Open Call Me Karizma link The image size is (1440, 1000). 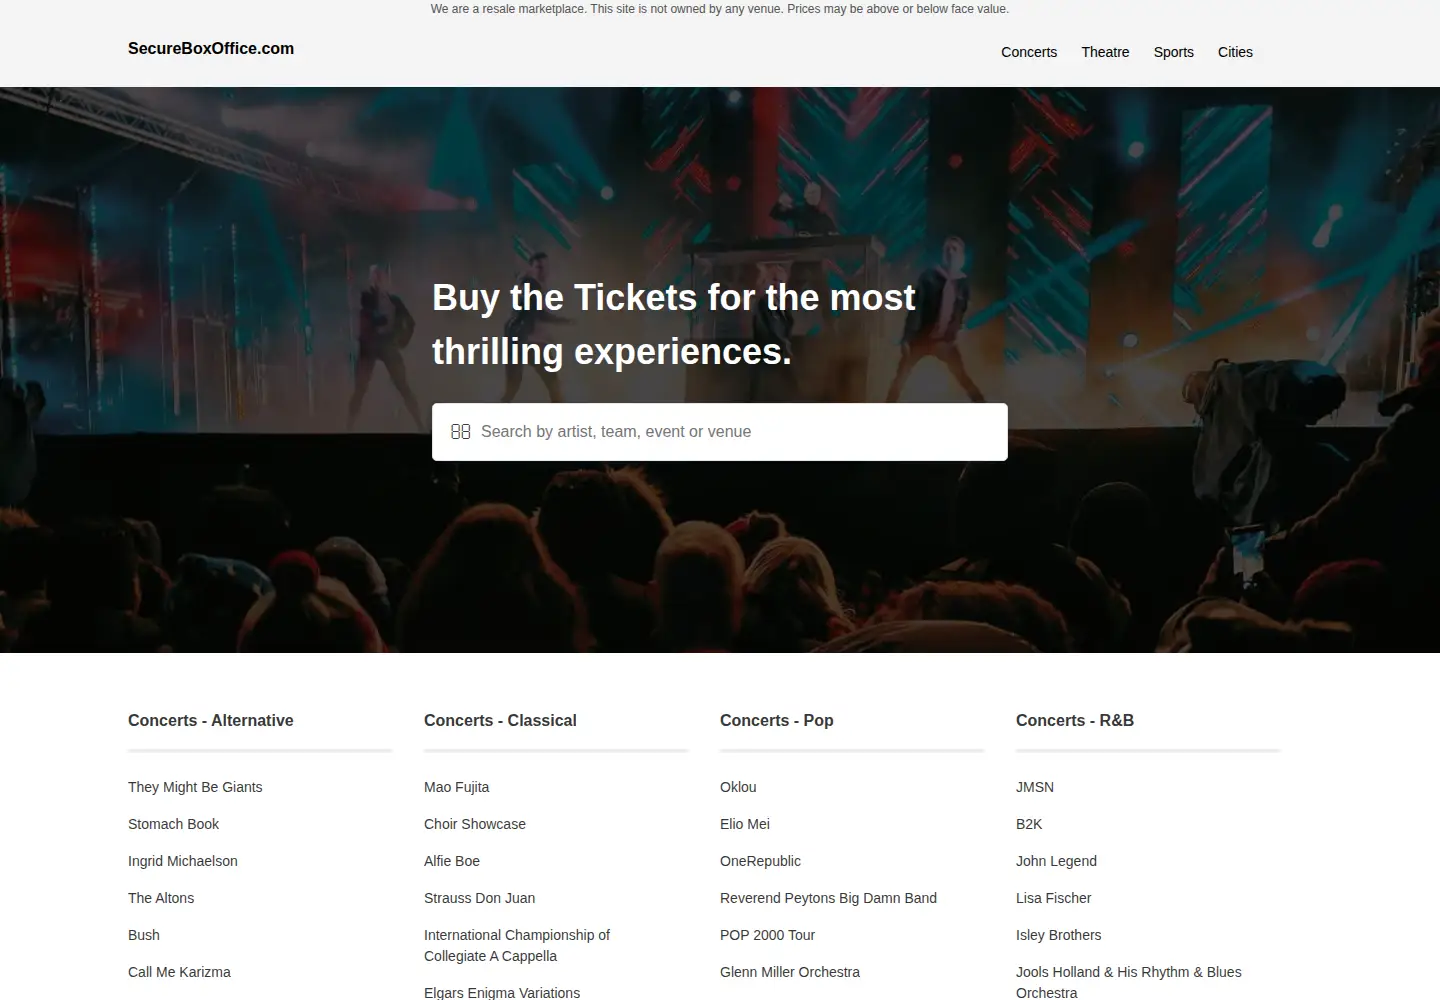tap(179, 972)
